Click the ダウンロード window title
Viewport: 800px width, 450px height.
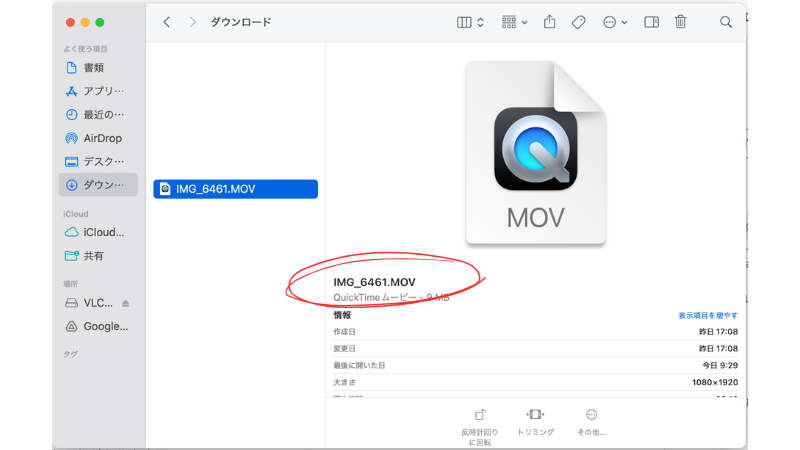coord(241,22)
